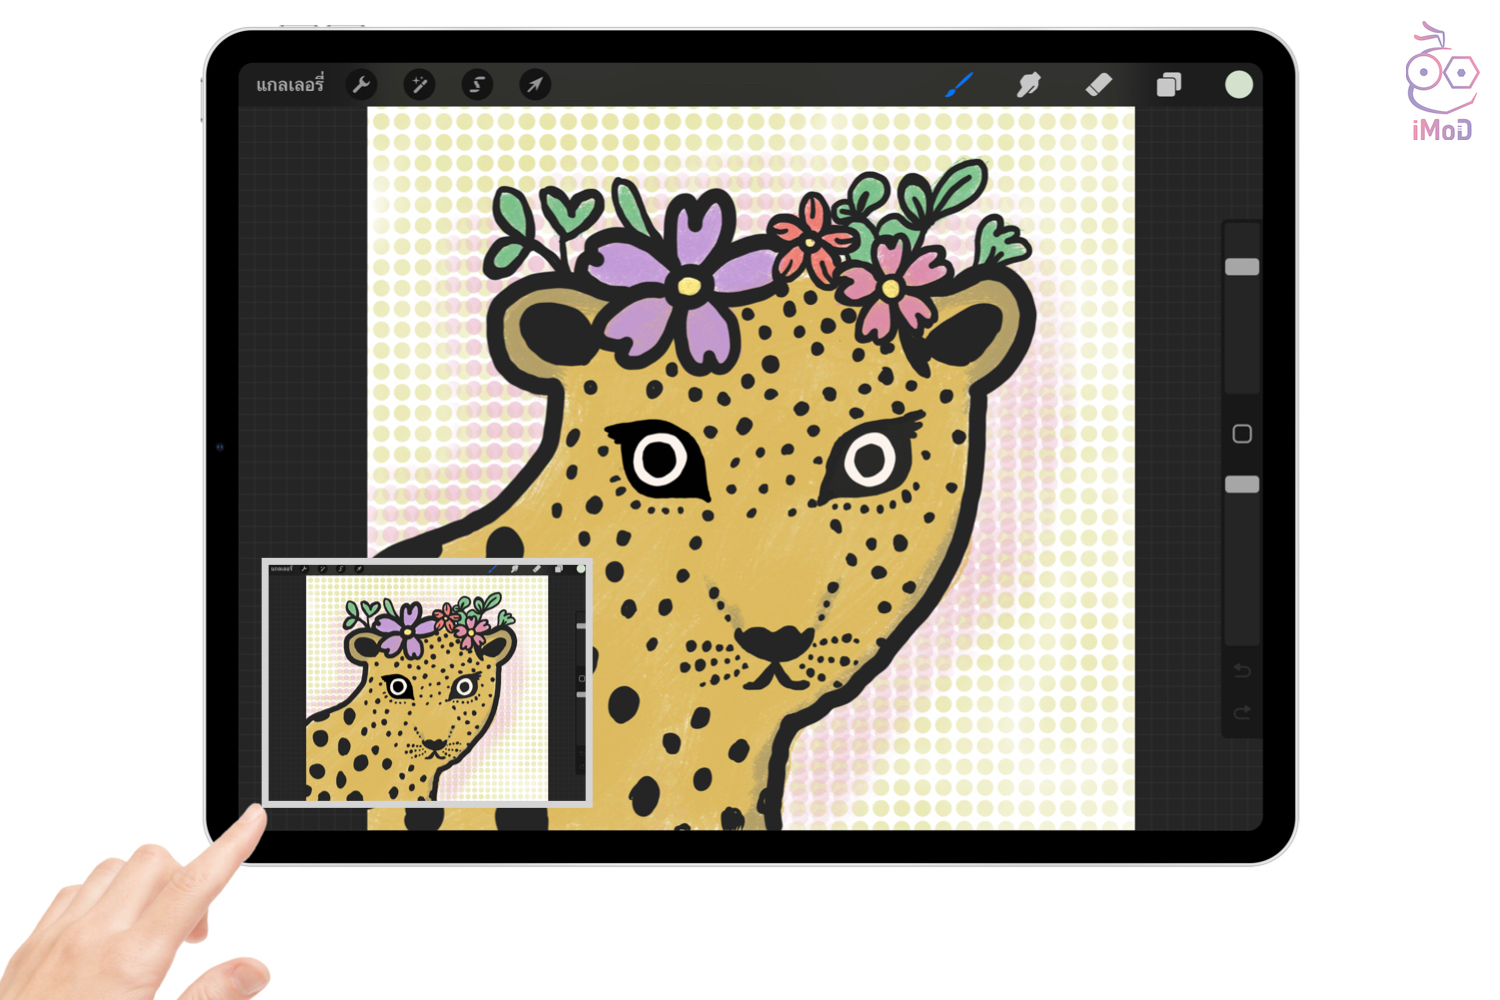Screen dimensions: 1500x1000
Task: Click the brush opacity slider handle
Action: coord(1242,484)
